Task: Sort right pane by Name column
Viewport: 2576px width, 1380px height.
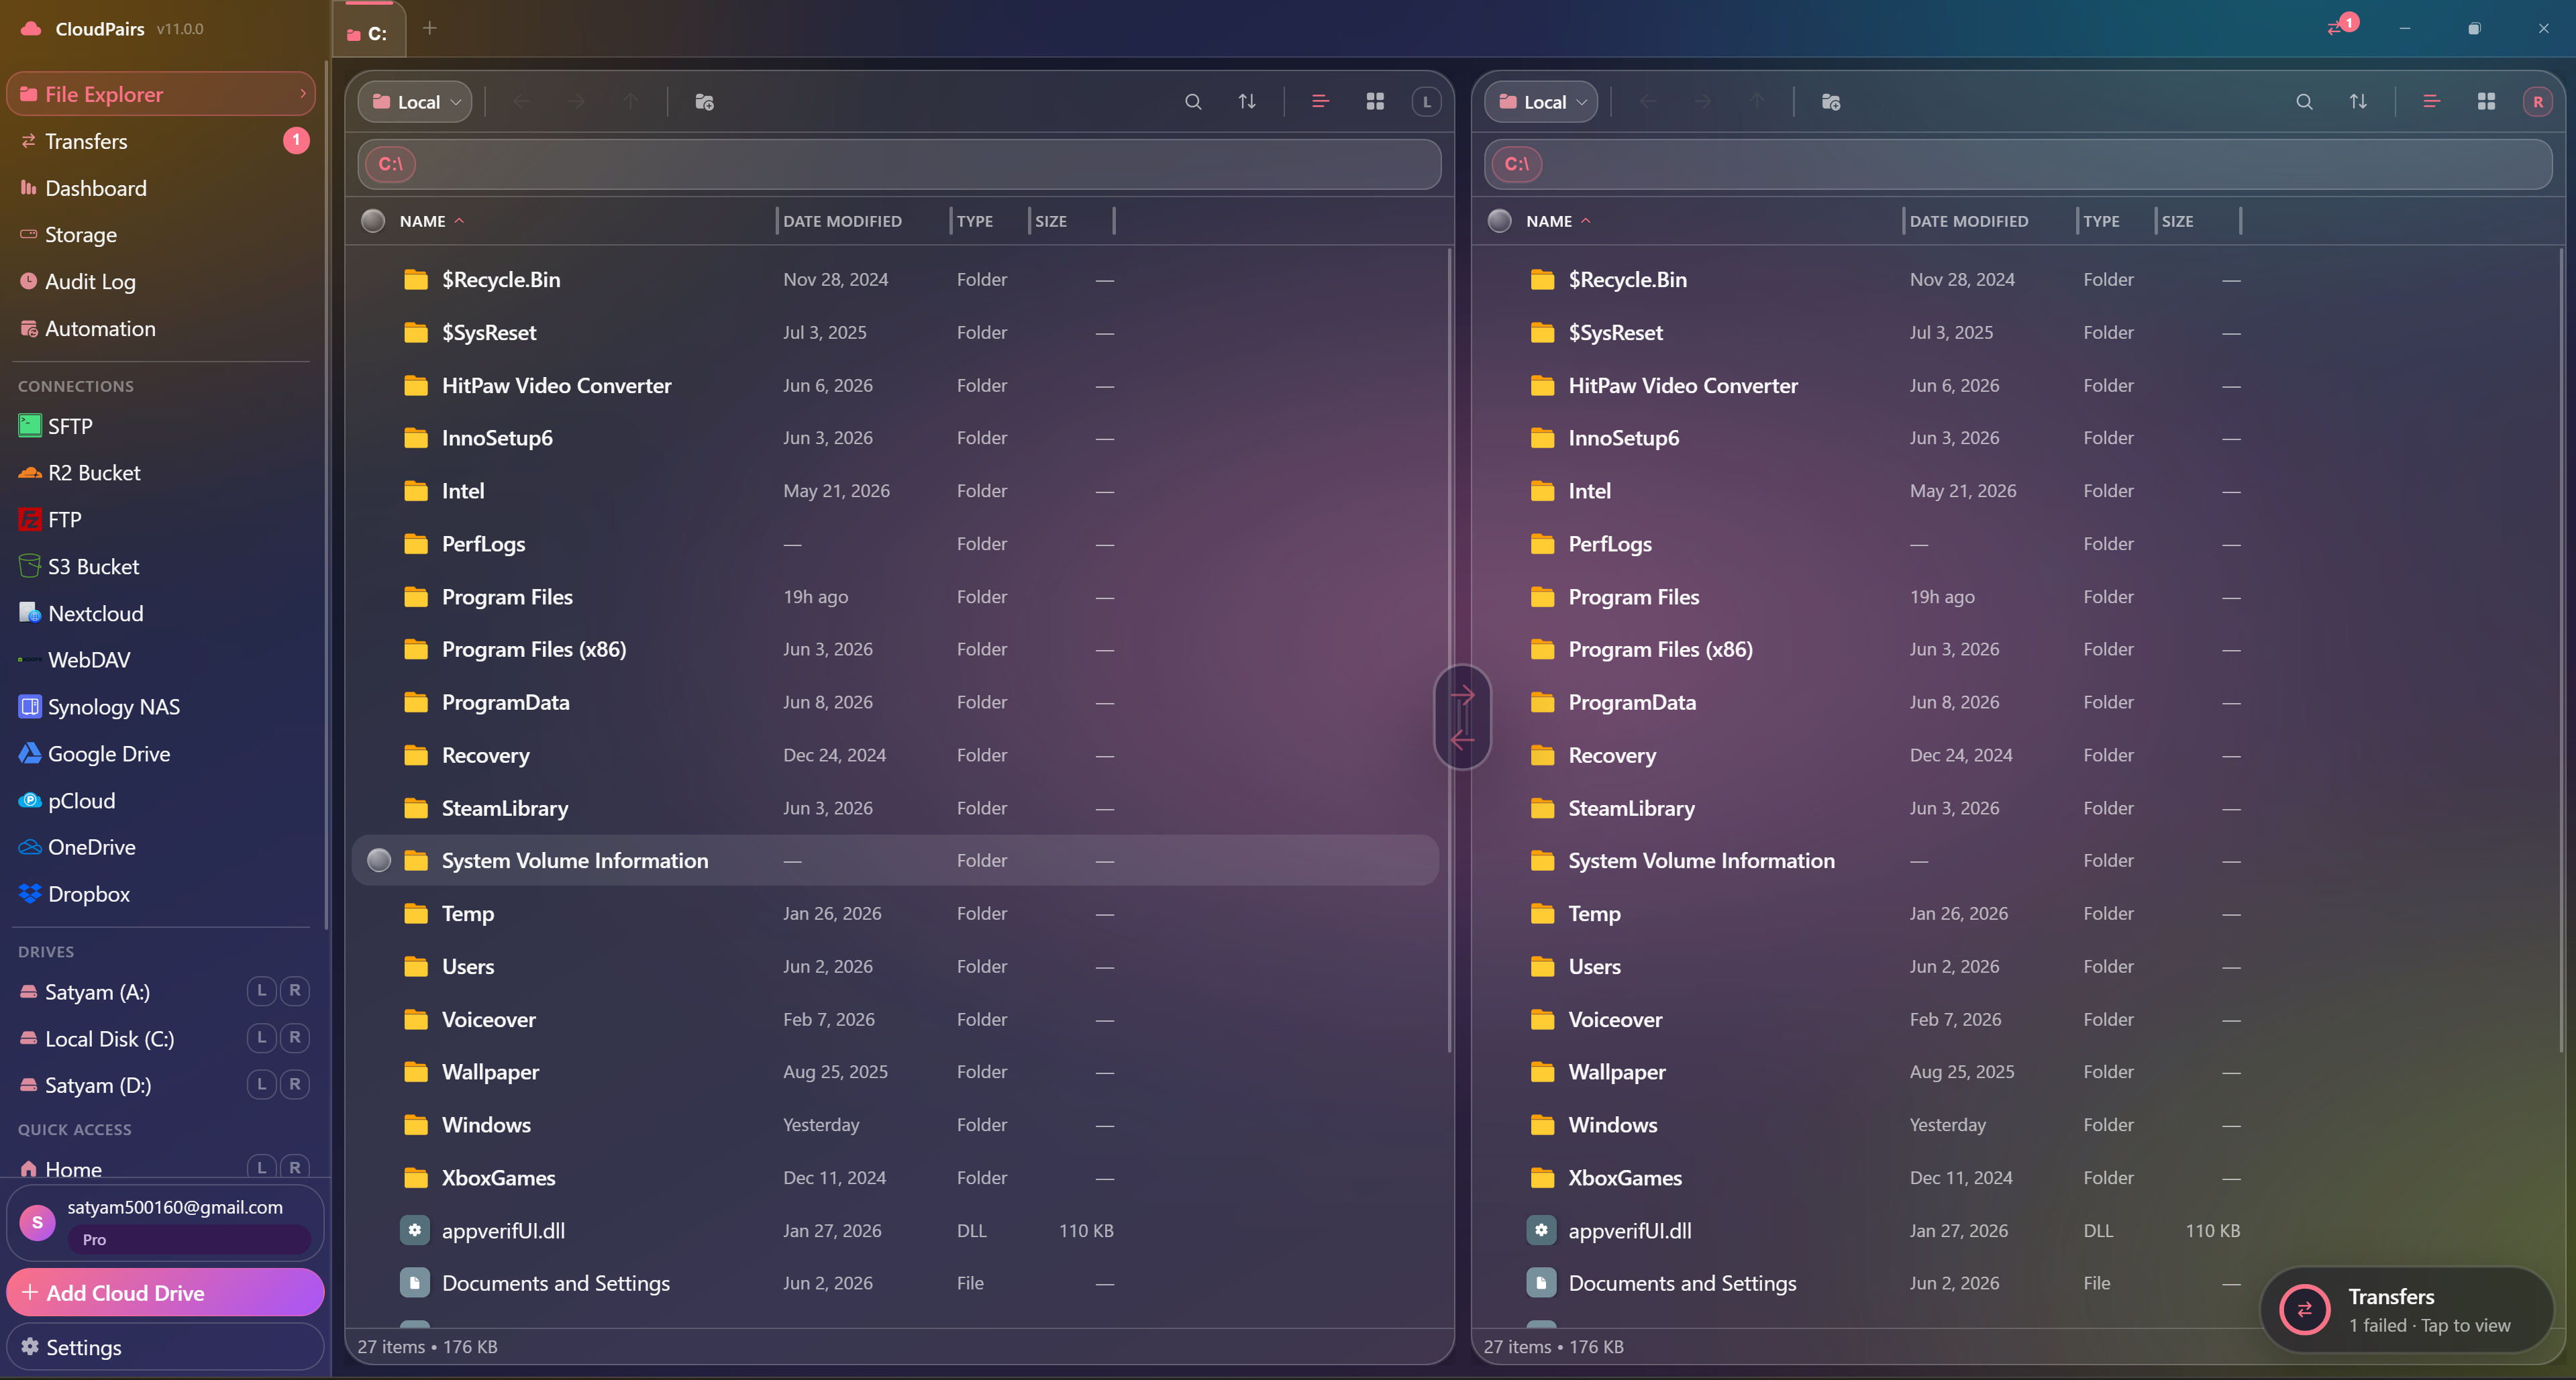Action: click(1557, 221)
